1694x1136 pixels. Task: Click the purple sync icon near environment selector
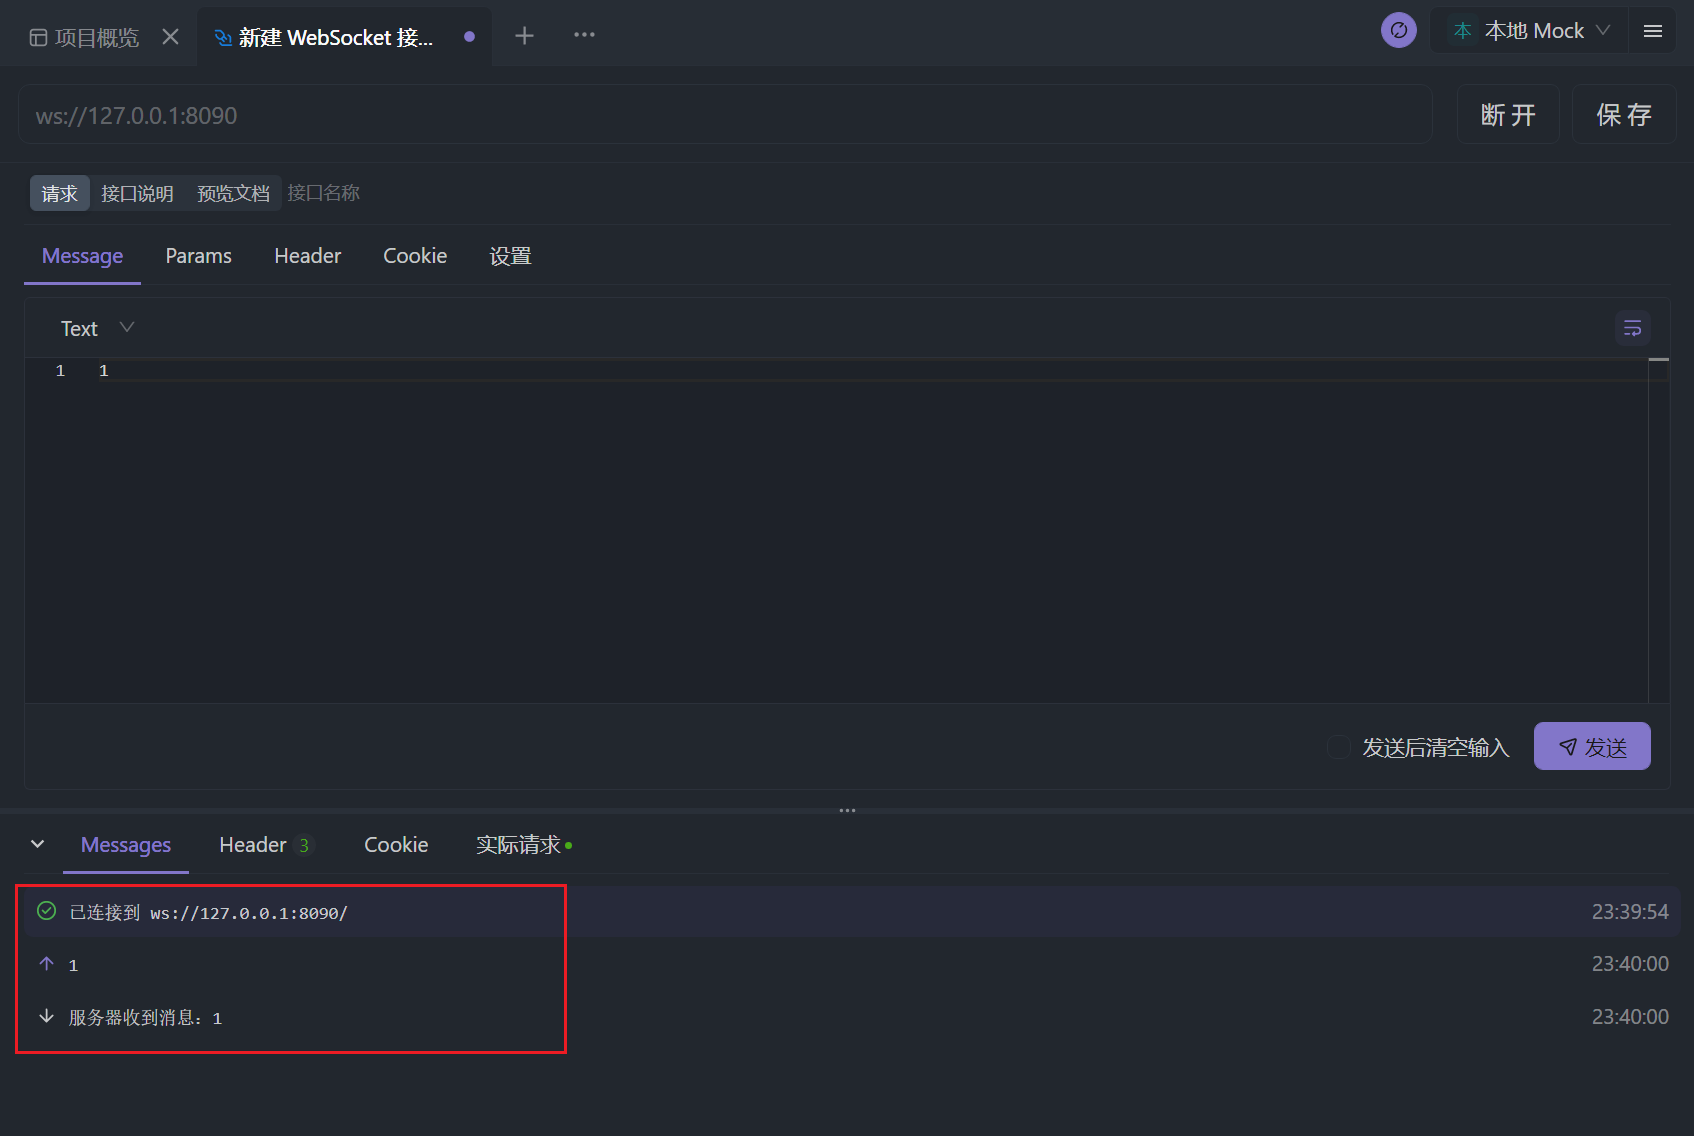[1398, 31]
